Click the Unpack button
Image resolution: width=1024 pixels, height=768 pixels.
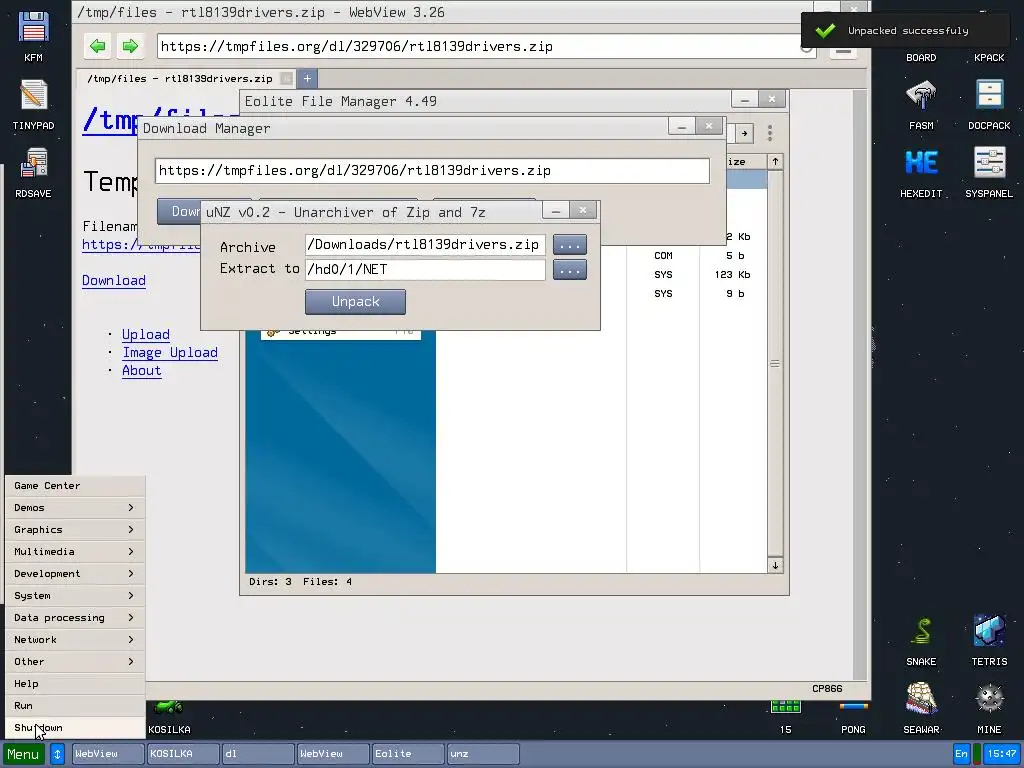point(355,302)
